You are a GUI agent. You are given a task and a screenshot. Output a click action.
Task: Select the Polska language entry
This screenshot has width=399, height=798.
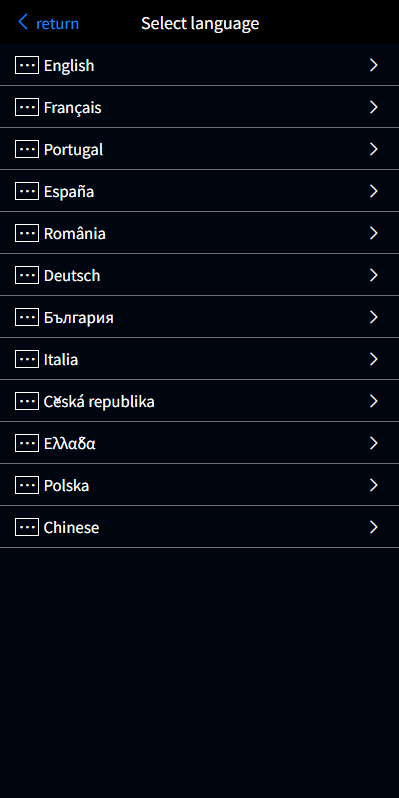point(200,486)
